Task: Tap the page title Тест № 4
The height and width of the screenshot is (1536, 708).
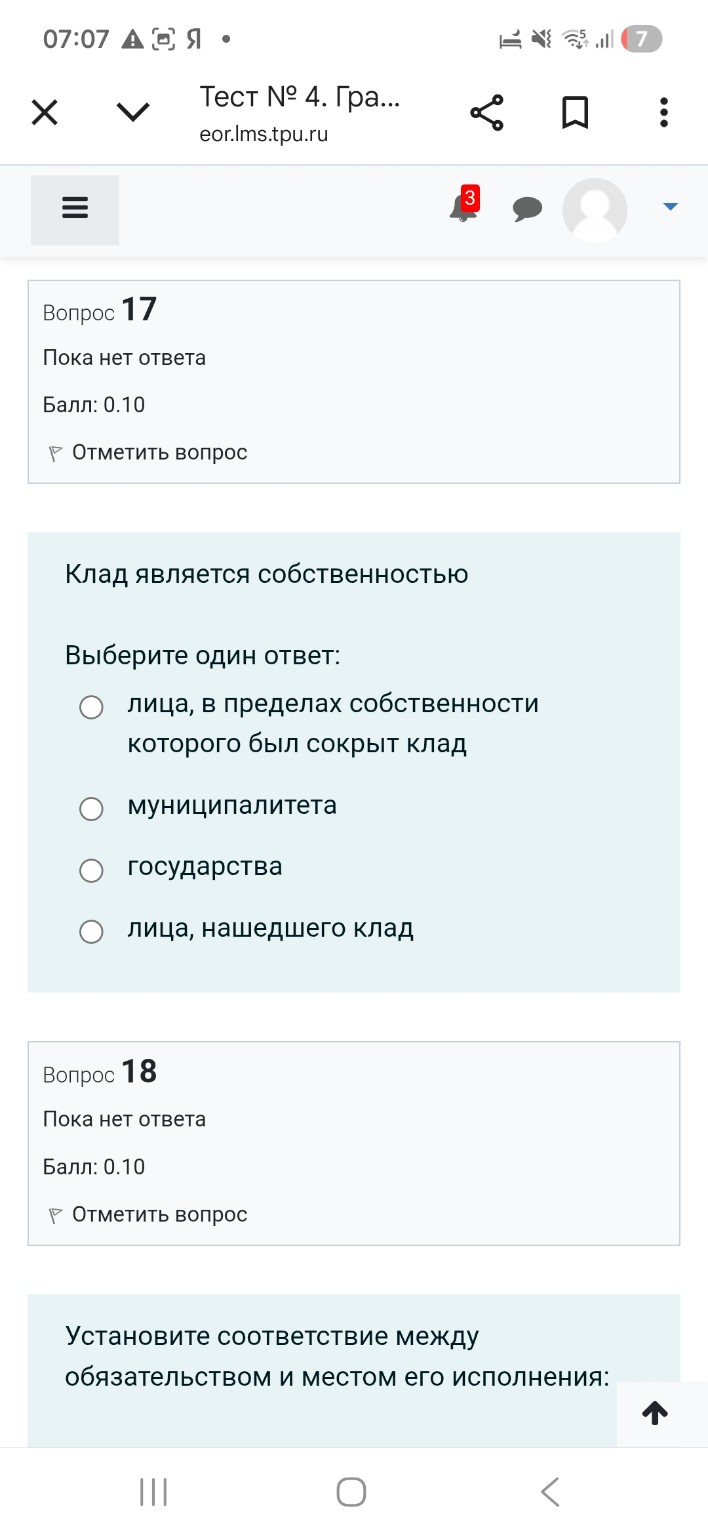Action: 299,97
